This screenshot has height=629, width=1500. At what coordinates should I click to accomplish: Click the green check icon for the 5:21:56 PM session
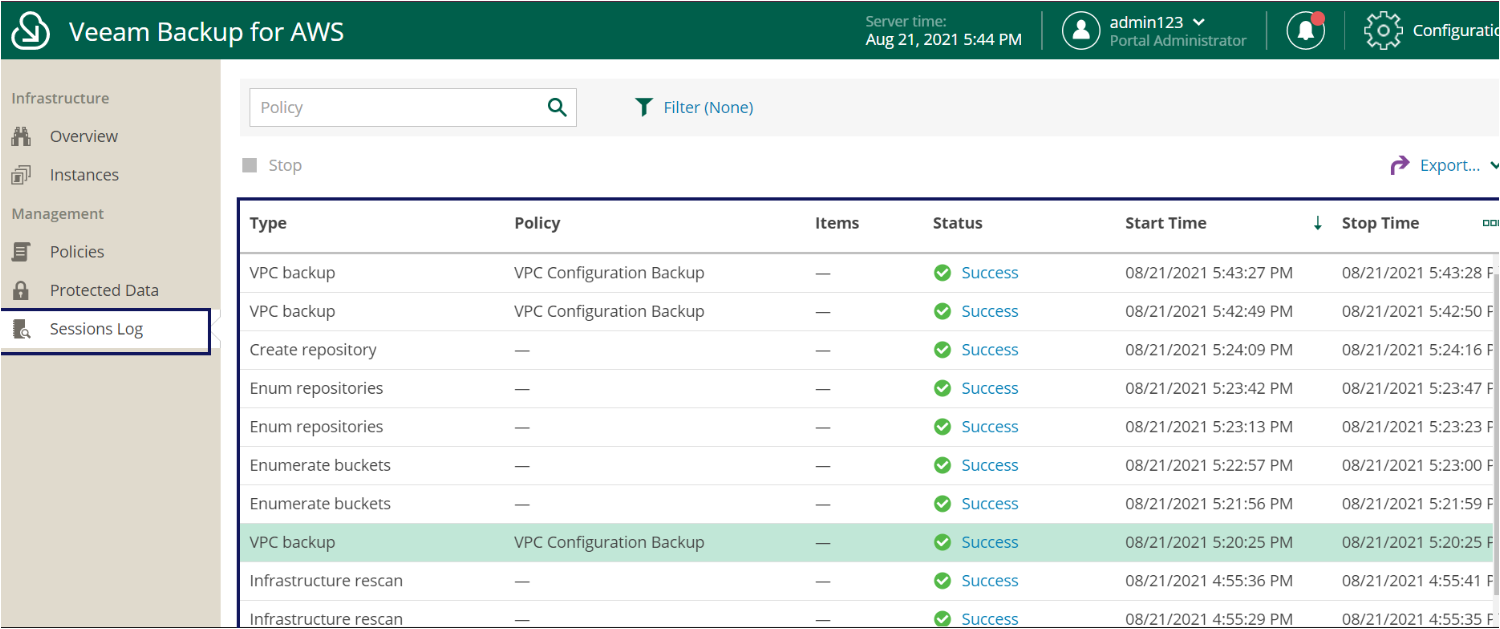(x=942, y=504)
